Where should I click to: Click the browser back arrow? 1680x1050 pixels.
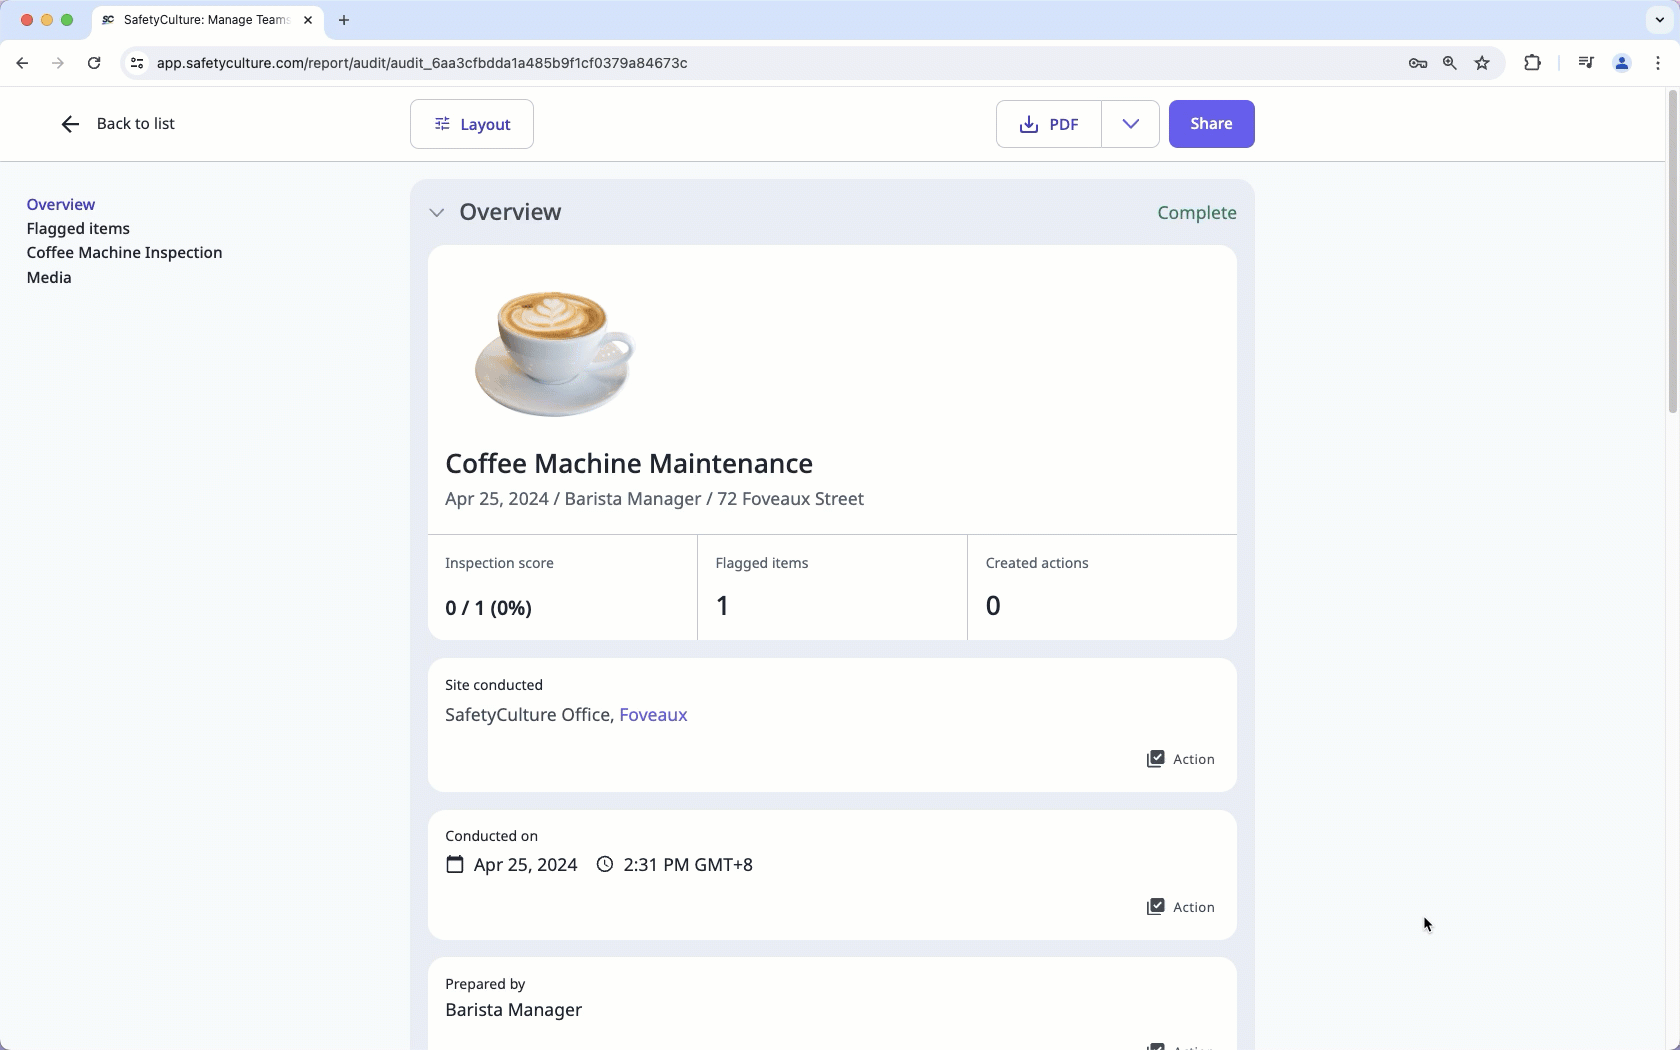coord(22,63)
